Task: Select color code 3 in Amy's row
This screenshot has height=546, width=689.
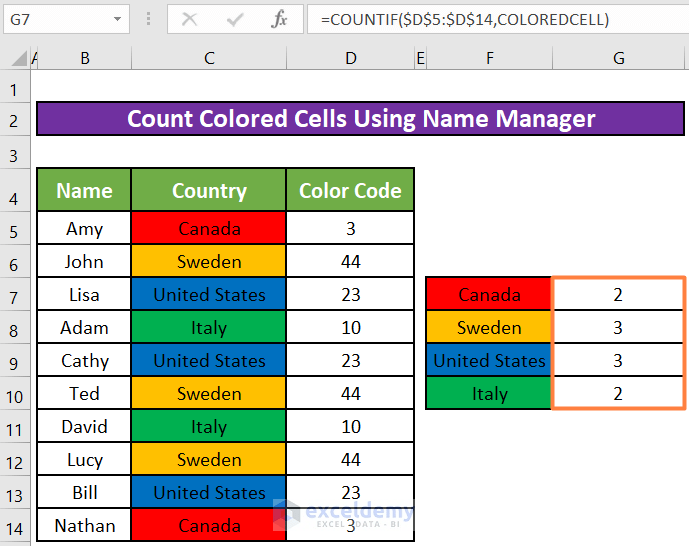Action: tap(350, 228)
